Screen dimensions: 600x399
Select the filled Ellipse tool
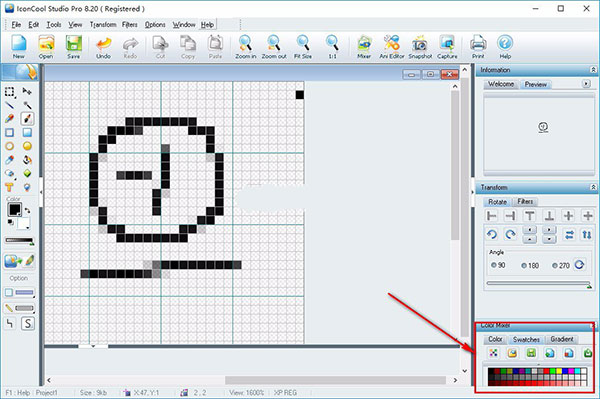pos(27,146)
